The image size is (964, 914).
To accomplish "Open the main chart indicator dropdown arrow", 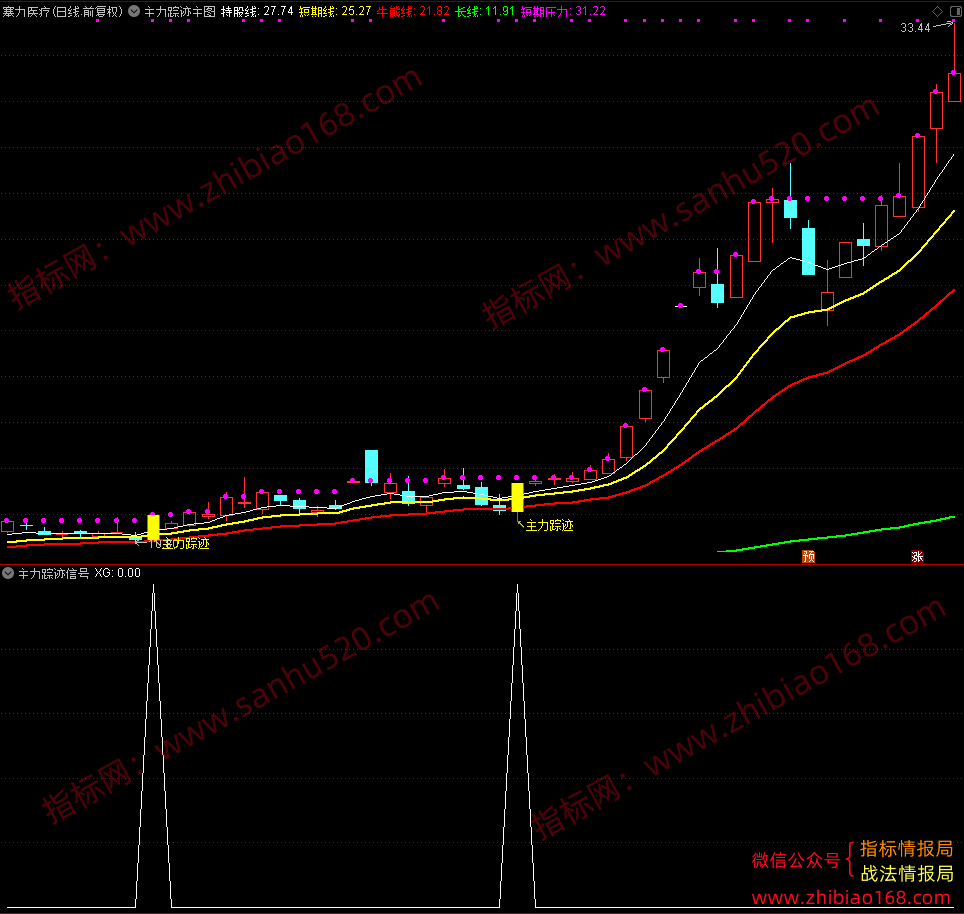I will (134, 11).
